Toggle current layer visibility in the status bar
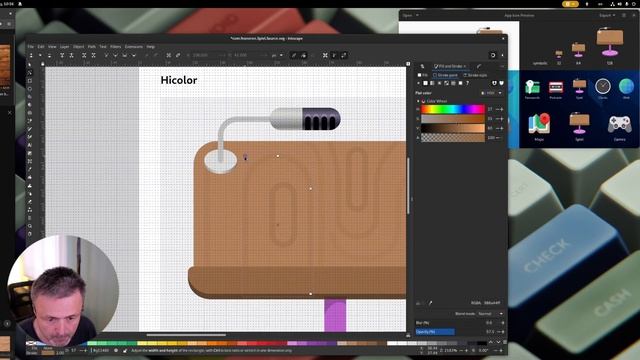This screenshot has width=640, height=360. pyautogui.click(x=116, y=351)
